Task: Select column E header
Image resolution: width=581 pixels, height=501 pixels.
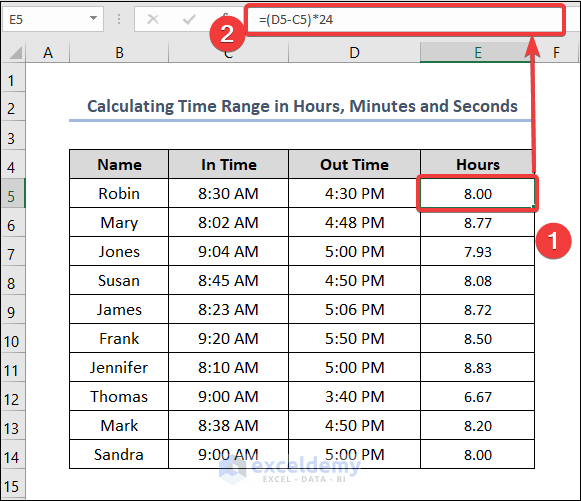Action: click(x=477, y=53)
